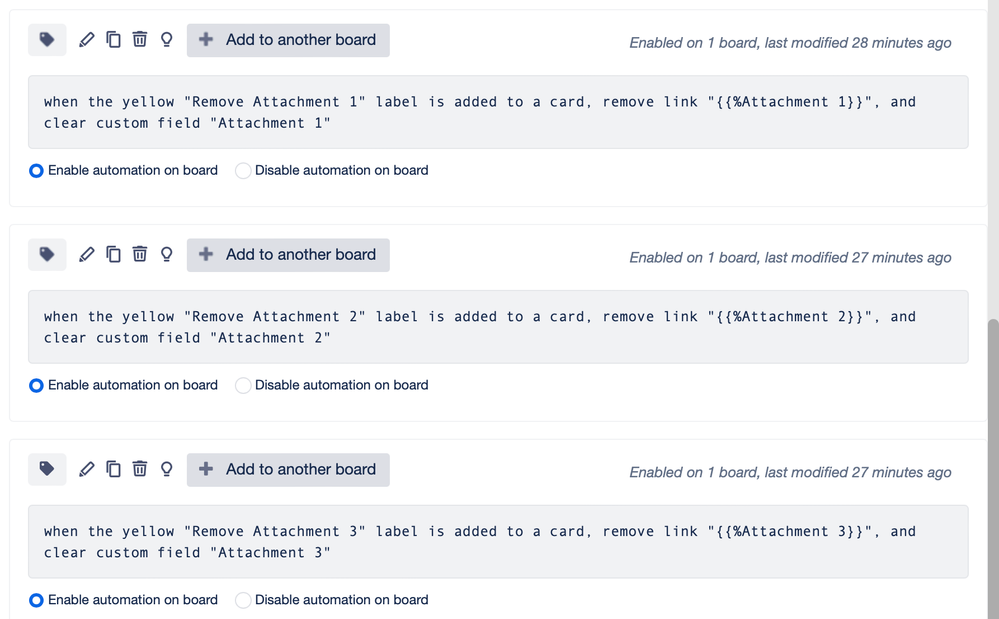Delete the Remove Attachment 3 rule via trash icon
The image size is (999, 619).
coord(140,469)
